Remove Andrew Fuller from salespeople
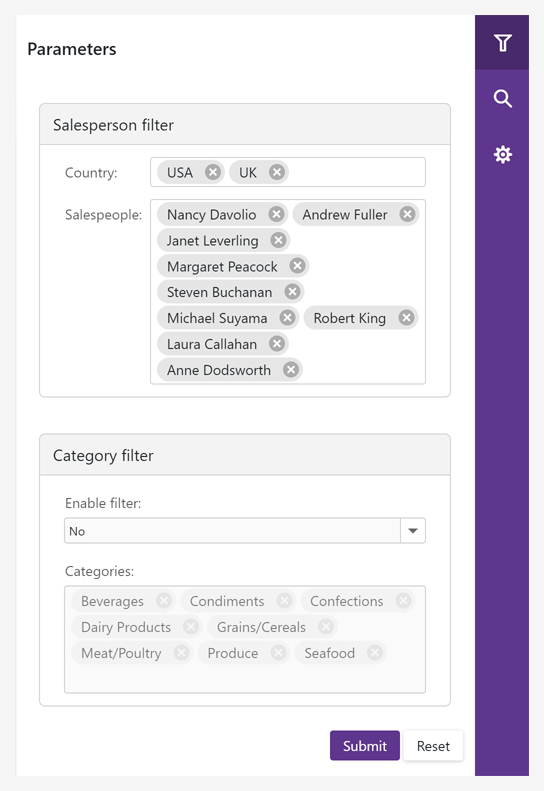This screenshot has height=791, width=544. click(407, 214)
